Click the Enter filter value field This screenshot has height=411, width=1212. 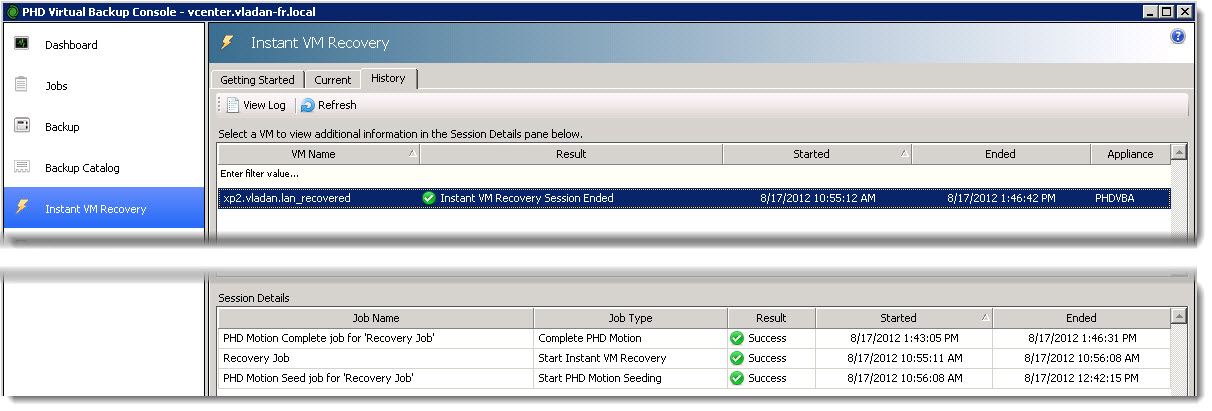click(694, 174)
